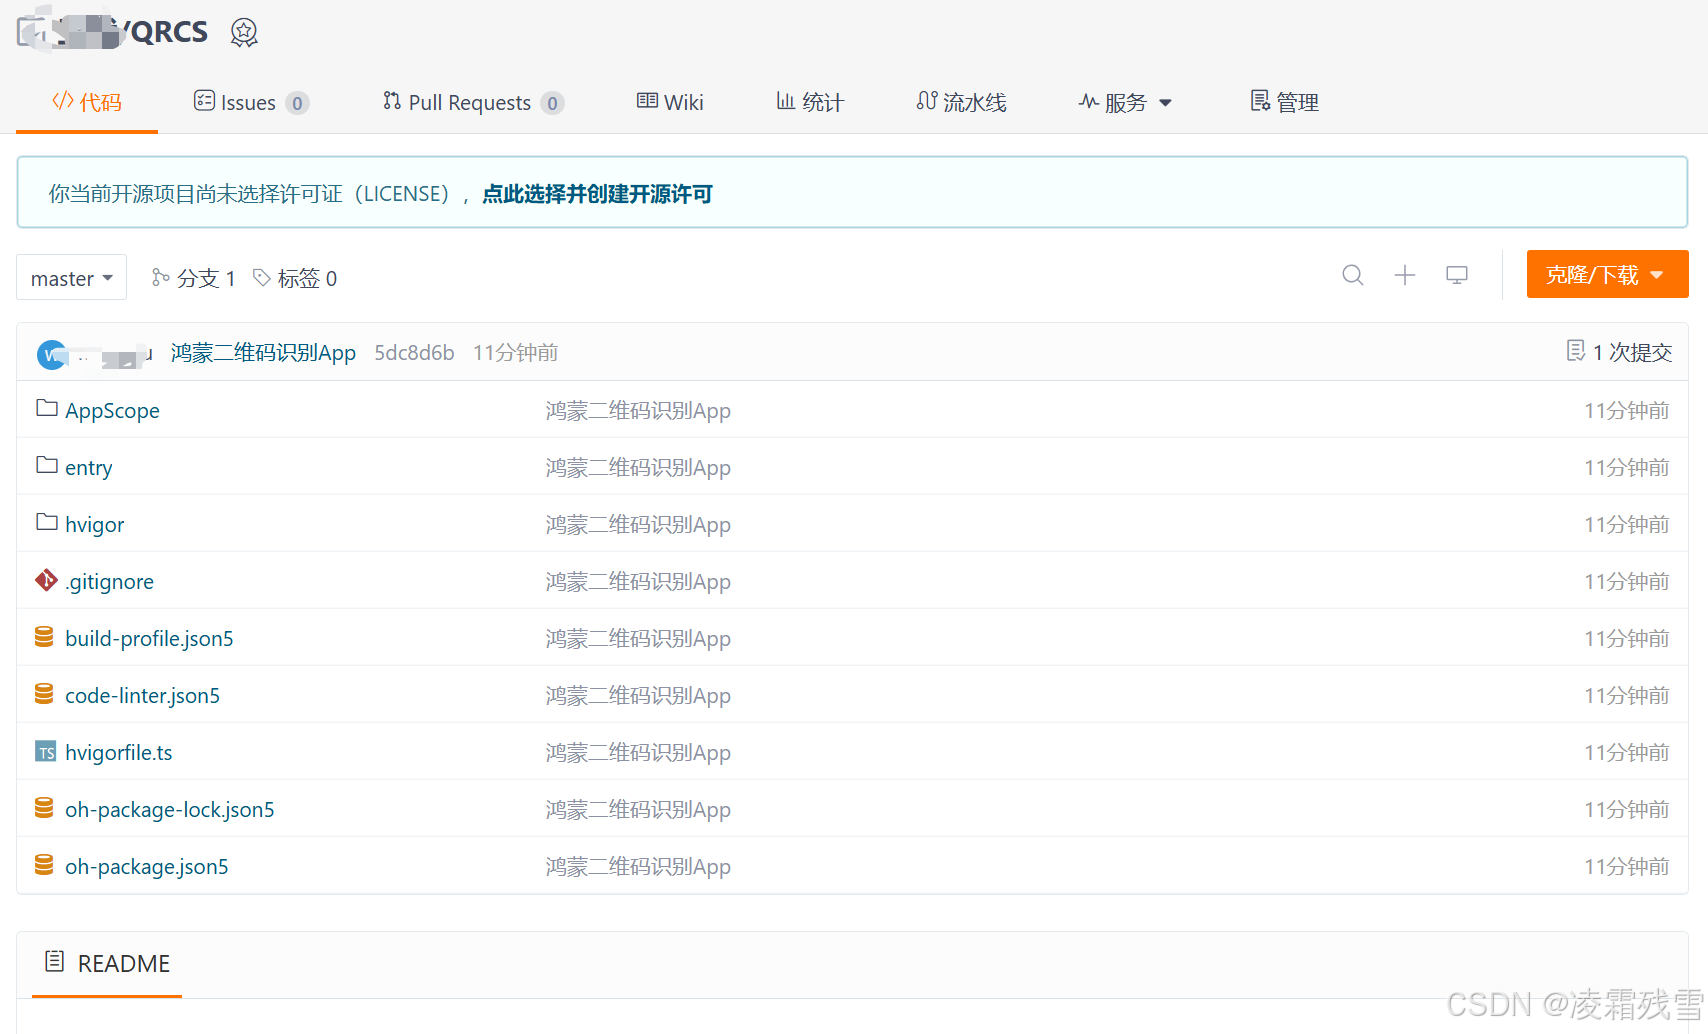Click the JSON icon beside code-linter.json5
The height and width of the screenshot is (1034, 1708).
pyautogui.click(x=44, y=694)
